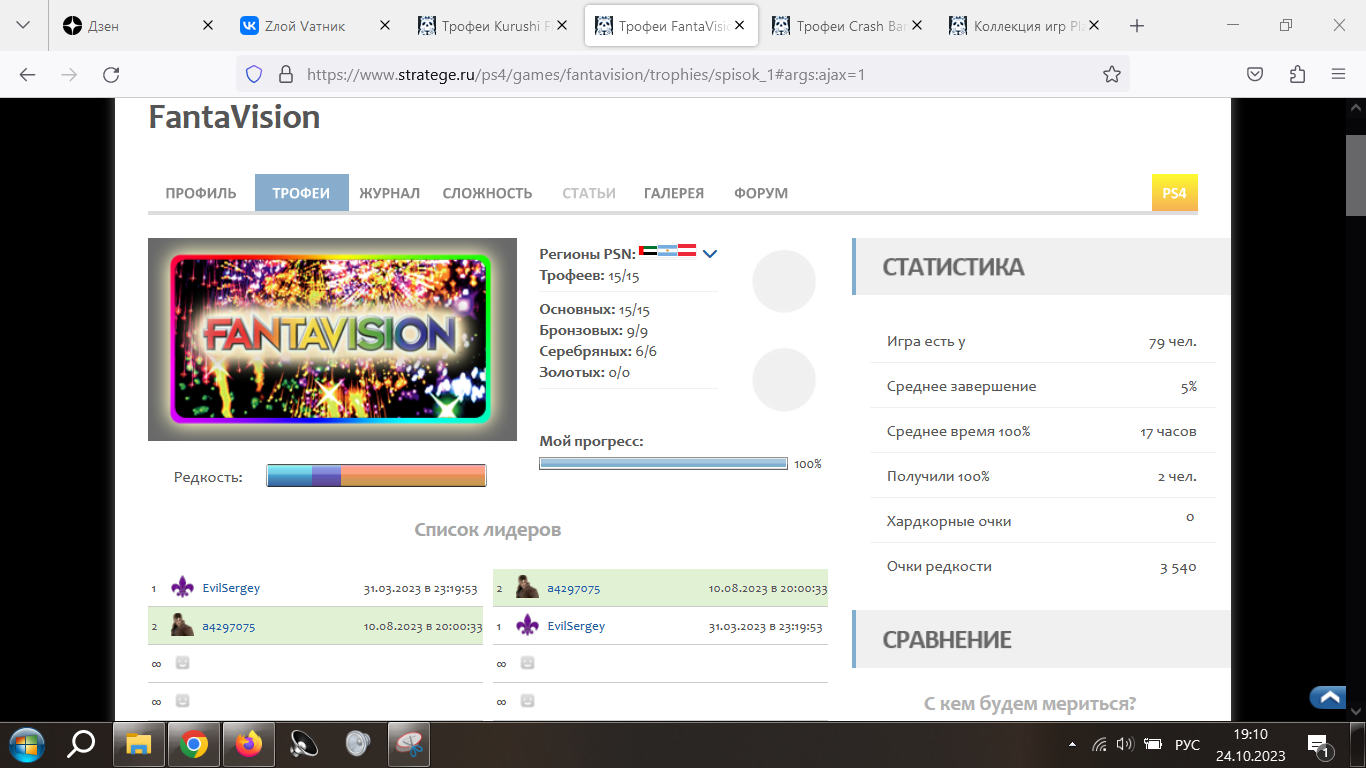Go back to previous page
The image size is (1366, 768).
pyautogui.click(x=27, y=74)
